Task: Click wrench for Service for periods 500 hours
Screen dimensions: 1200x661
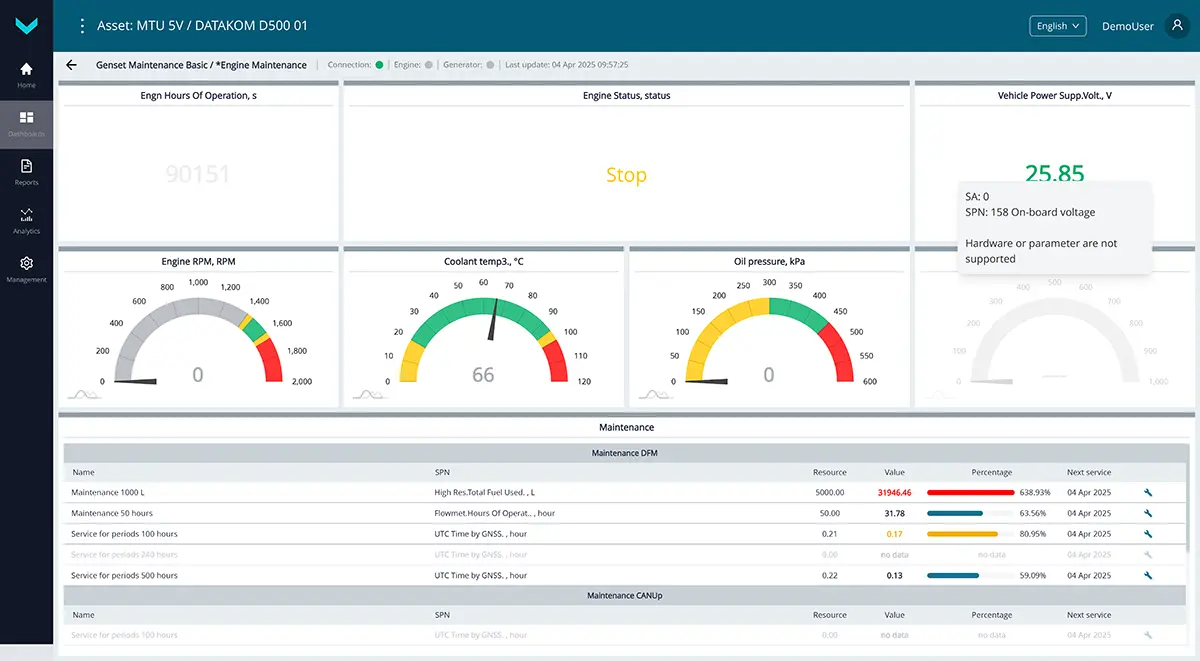Action: tap(1148, 576)
